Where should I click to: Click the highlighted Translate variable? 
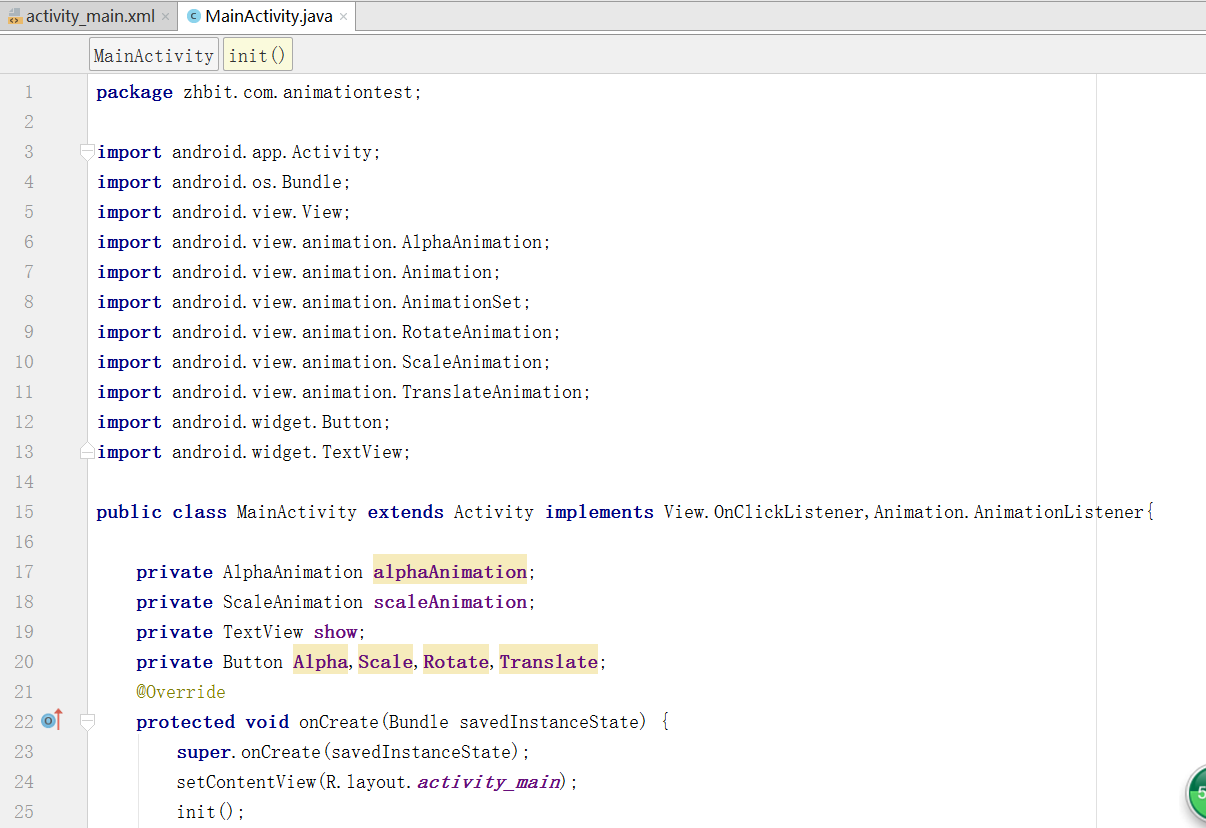coord(548,662)
